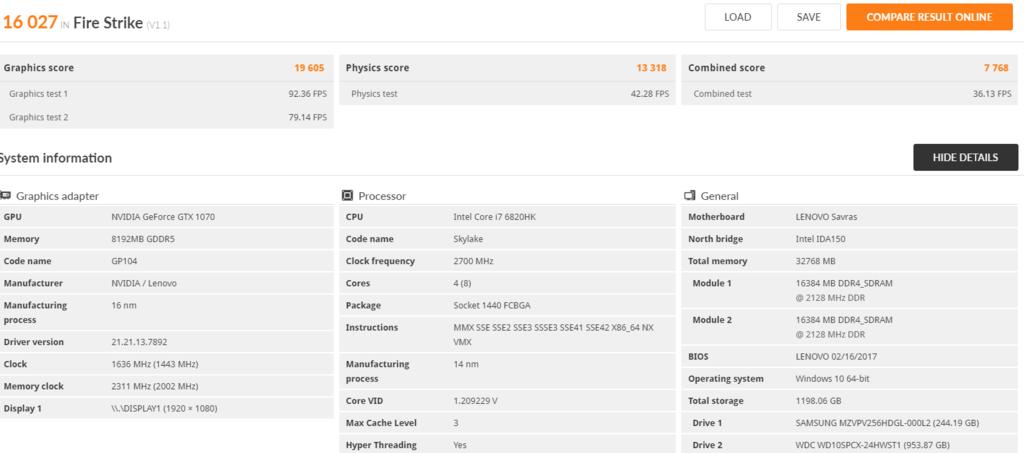Select clock frequency 2700 MHz

click(473, 261)
